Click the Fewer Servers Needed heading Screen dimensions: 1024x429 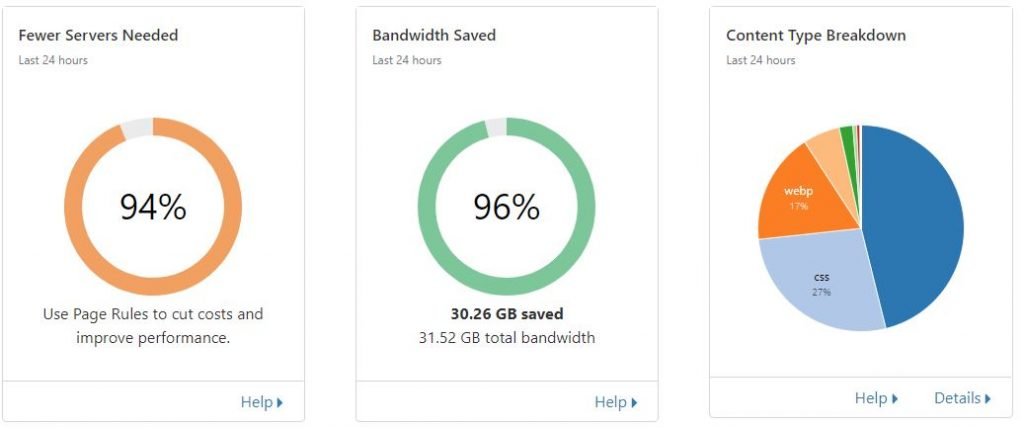[x=98, y=35]
